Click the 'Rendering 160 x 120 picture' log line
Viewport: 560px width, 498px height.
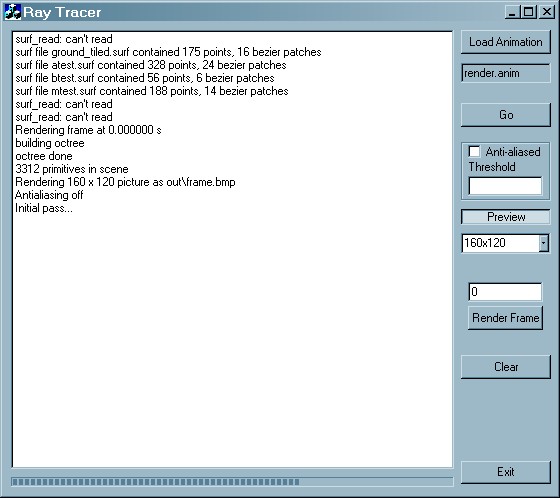[125, 182]
